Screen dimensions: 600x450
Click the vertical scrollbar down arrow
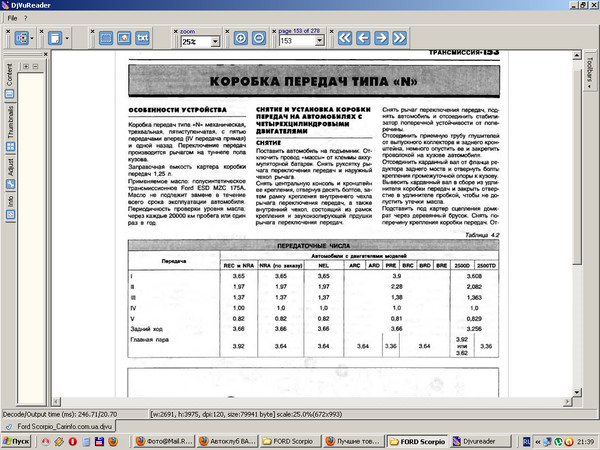click(577, 392)
